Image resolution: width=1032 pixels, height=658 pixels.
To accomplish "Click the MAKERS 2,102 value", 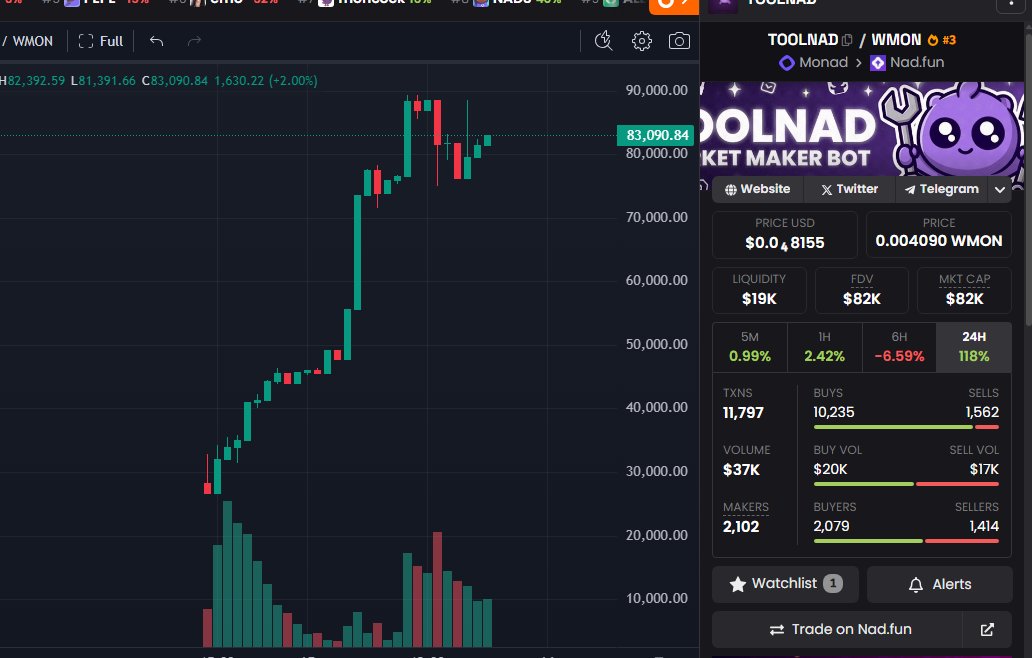I will (x=741, y=526).
